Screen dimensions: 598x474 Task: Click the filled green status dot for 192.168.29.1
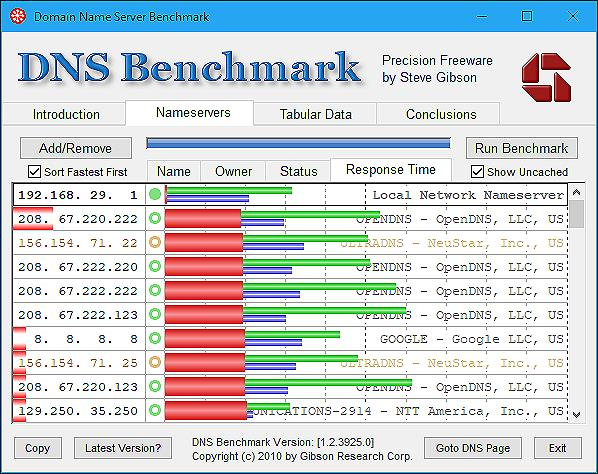click(x=155, y=194)
